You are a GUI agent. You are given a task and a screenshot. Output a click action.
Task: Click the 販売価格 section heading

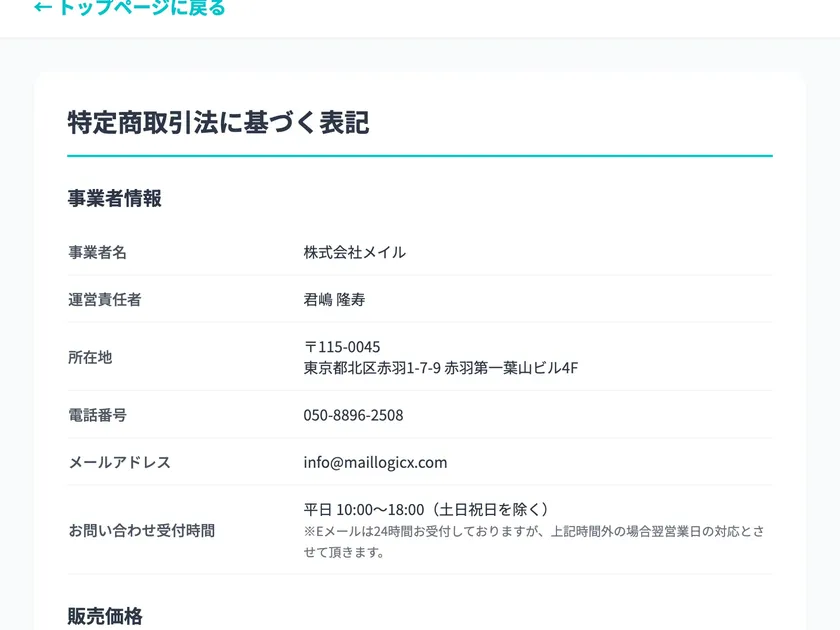pos(105,617)
